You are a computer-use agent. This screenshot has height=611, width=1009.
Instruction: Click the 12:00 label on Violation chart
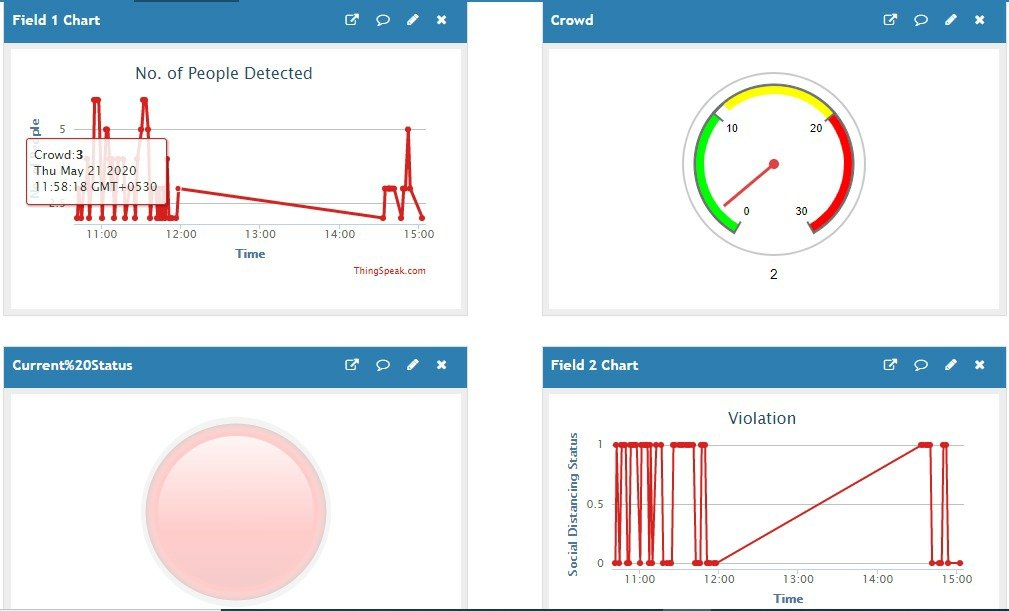click(x=719, y=579)
